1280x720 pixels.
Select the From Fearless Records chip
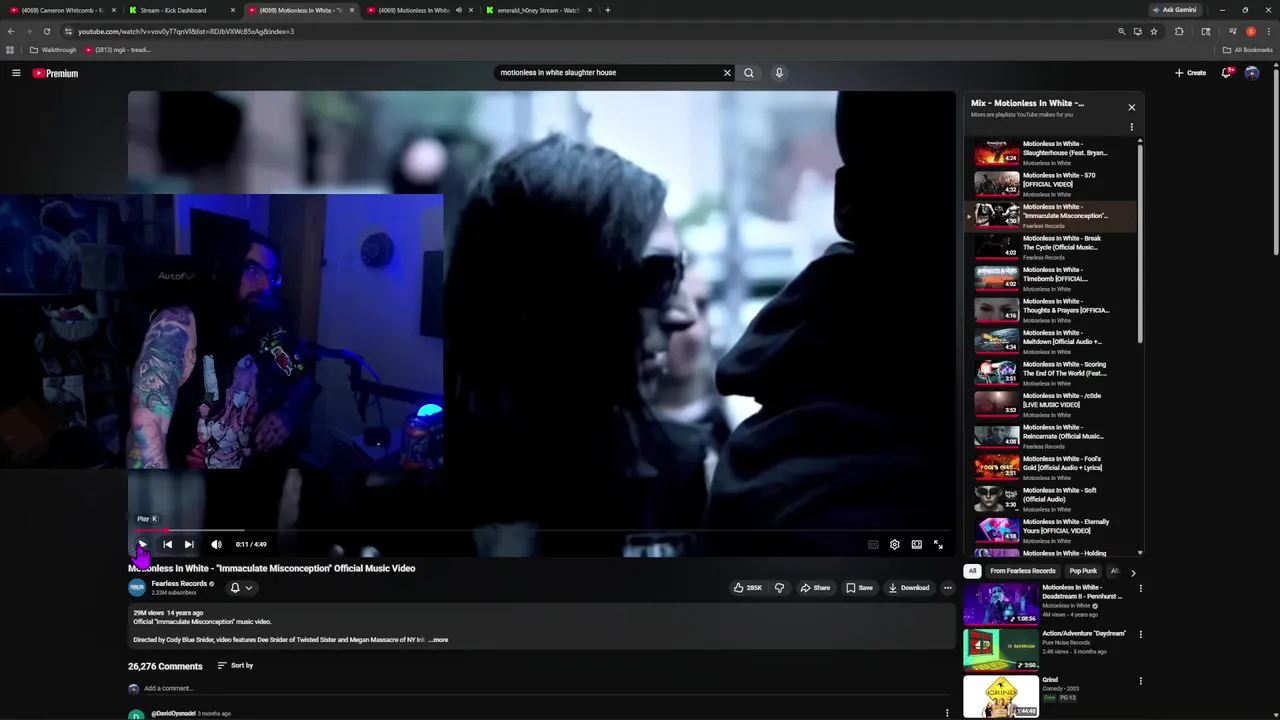tap(1023, 571)
